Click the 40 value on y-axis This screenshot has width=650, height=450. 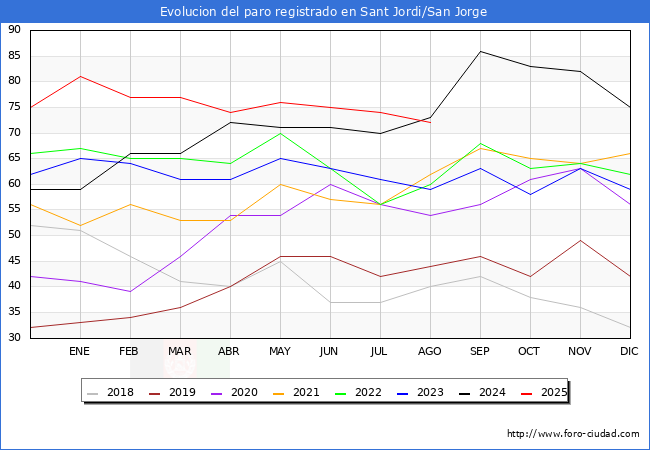point(14,286)
